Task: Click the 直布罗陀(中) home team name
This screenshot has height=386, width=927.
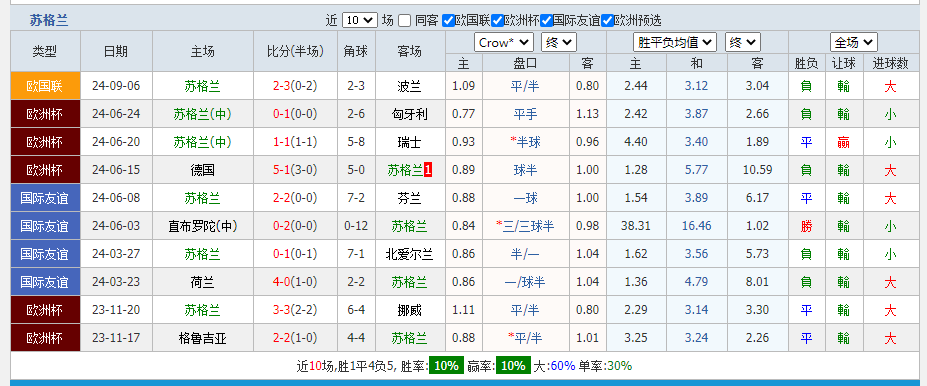Action: pos(203,226)
